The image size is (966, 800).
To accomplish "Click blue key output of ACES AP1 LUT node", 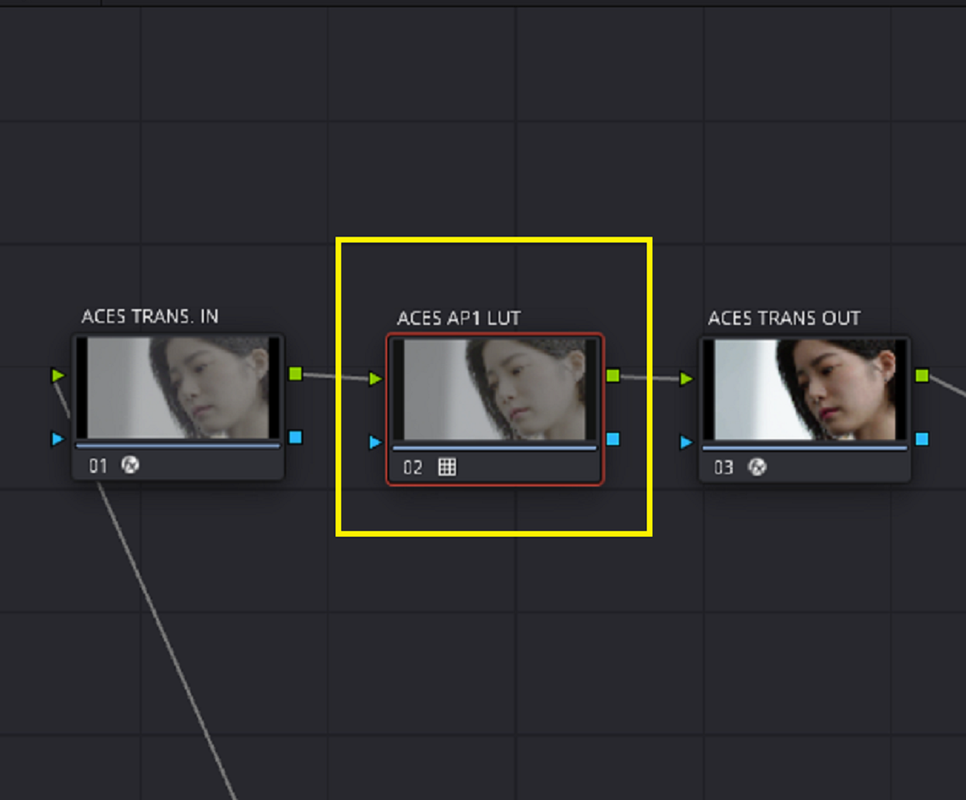I will pos(613,439).
